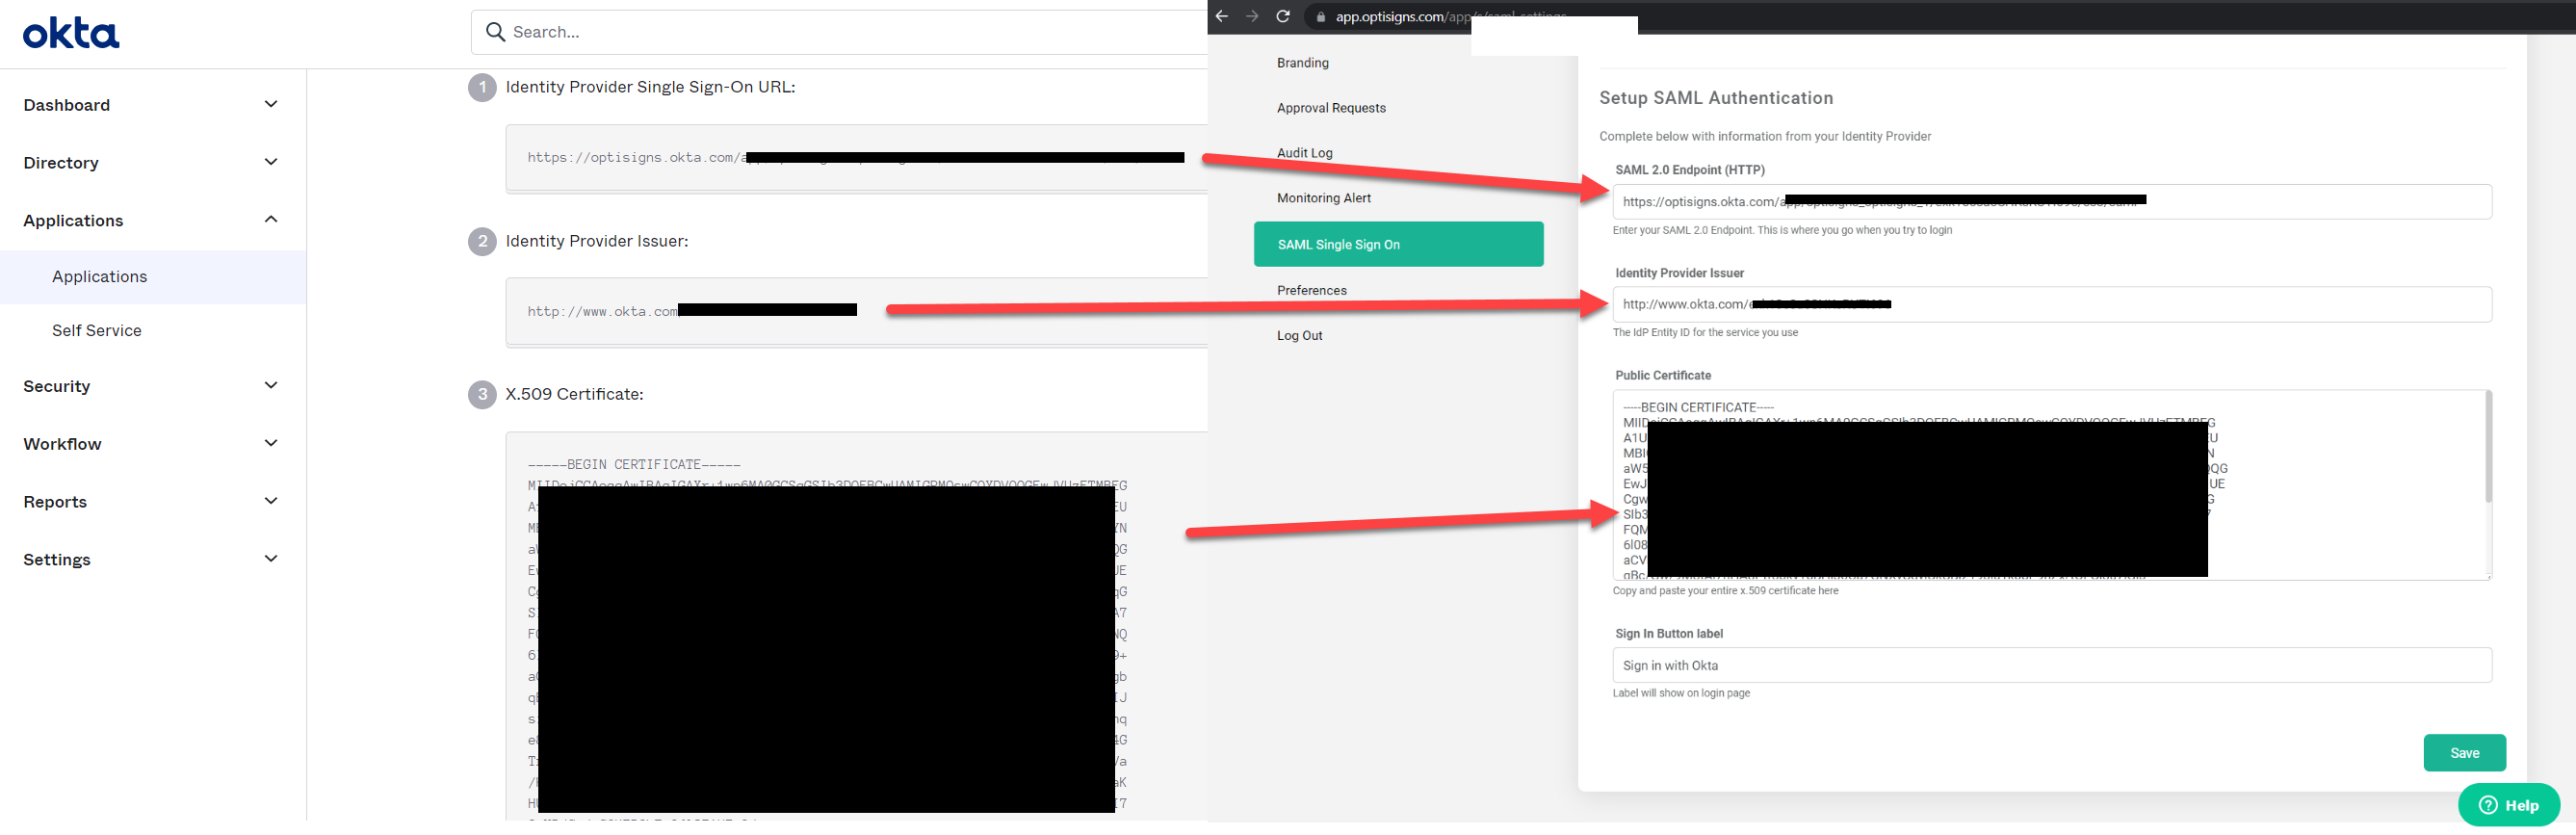Viewport: 2576px width, 835px height.
Task: Open Monitoring Alert in OptiSigns menu
Action: click(x=1323, y=198)
